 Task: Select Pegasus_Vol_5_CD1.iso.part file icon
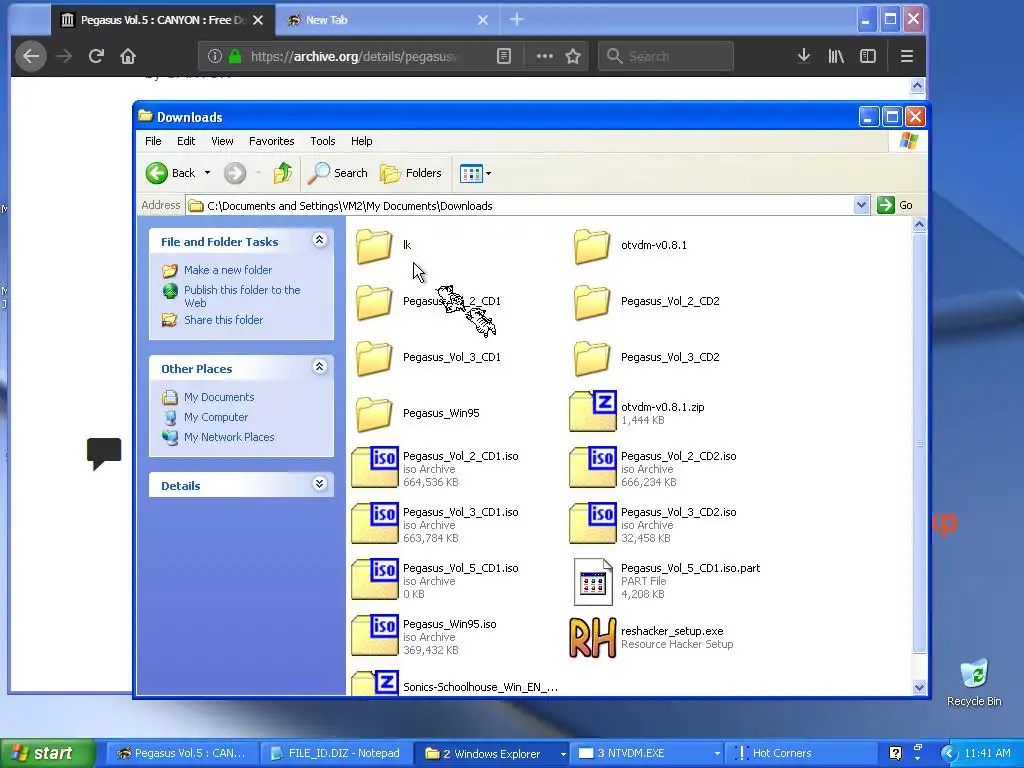(593, 581)
